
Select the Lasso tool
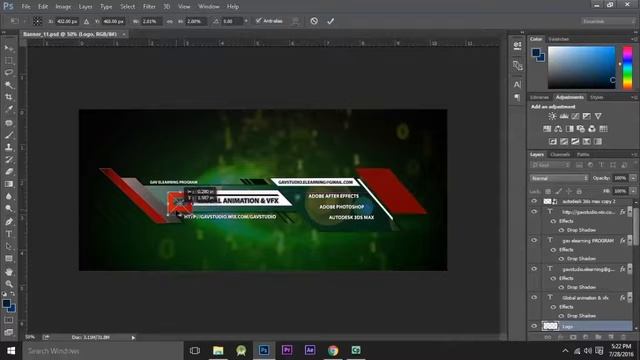tap(9, 73)
